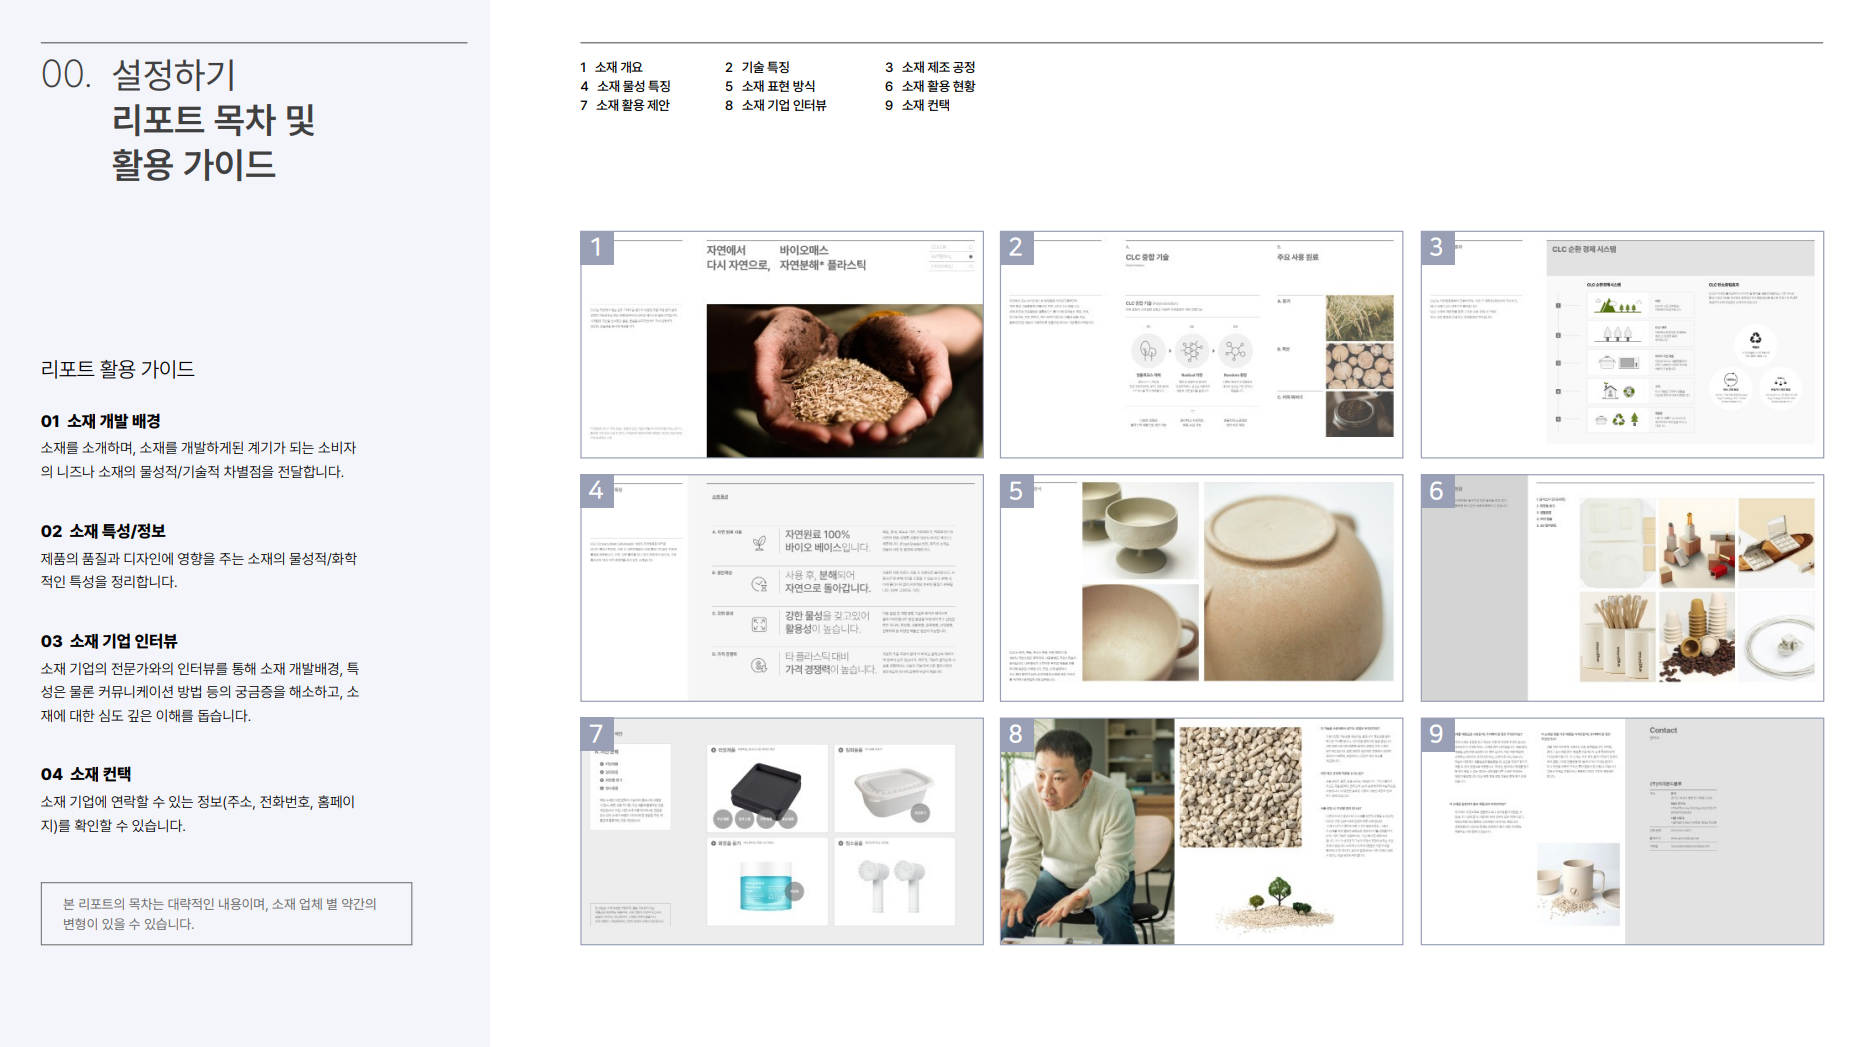
Task: Click '1 소재 개요' in the contents list
Action: click(x=611, y=67)
